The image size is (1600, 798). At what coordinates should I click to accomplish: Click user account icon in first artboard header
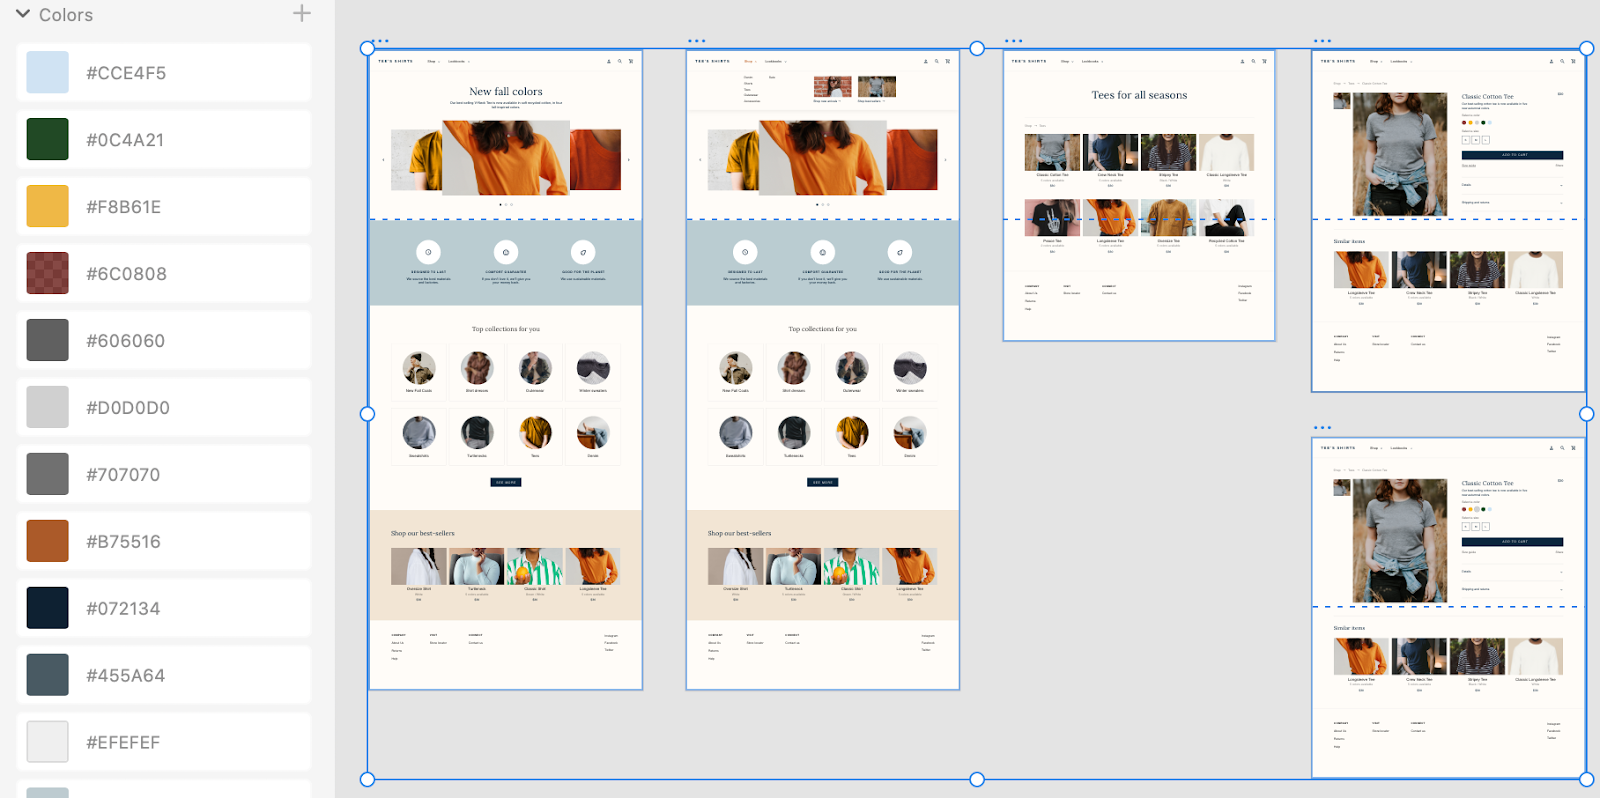[x=608, y=61]
